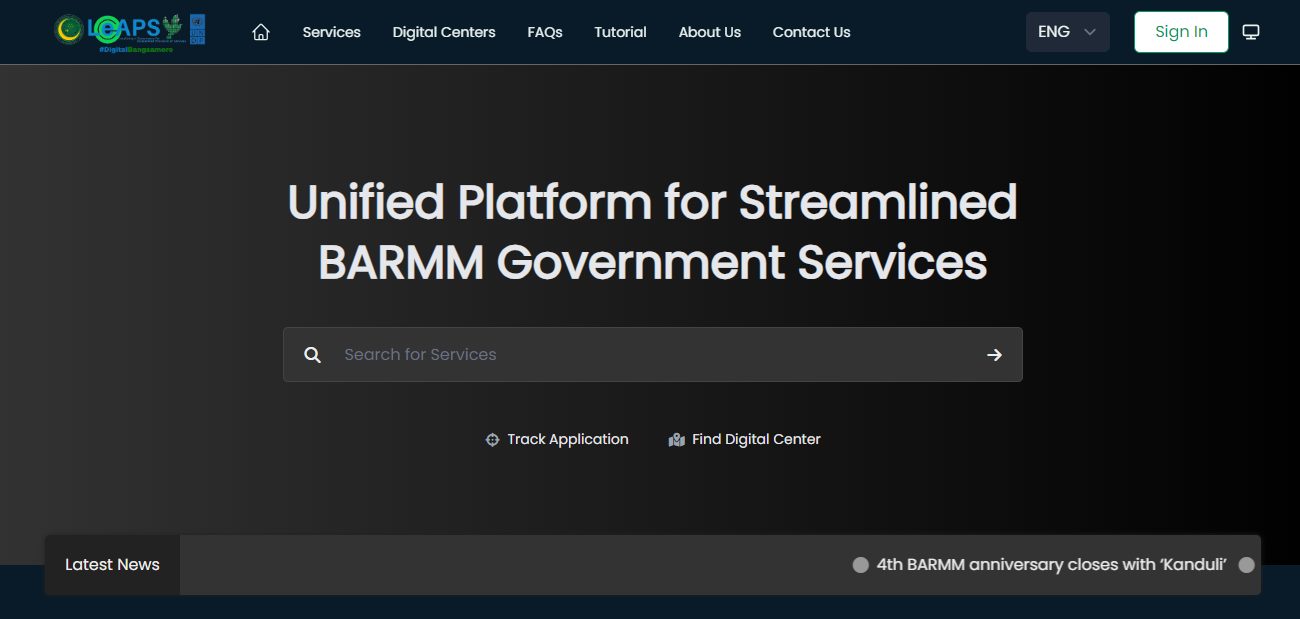Open the Contact Us page
The height and width of the screenshot is (619, 1300).
click(x=811, y=32)
